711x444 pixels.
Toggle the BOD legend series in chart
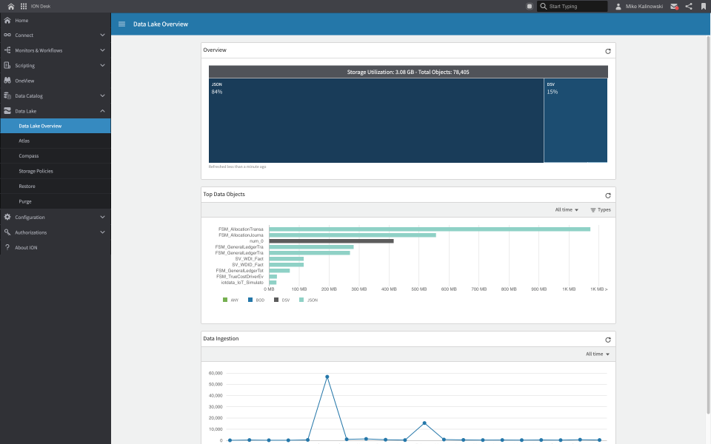click(x=256, y=300)
